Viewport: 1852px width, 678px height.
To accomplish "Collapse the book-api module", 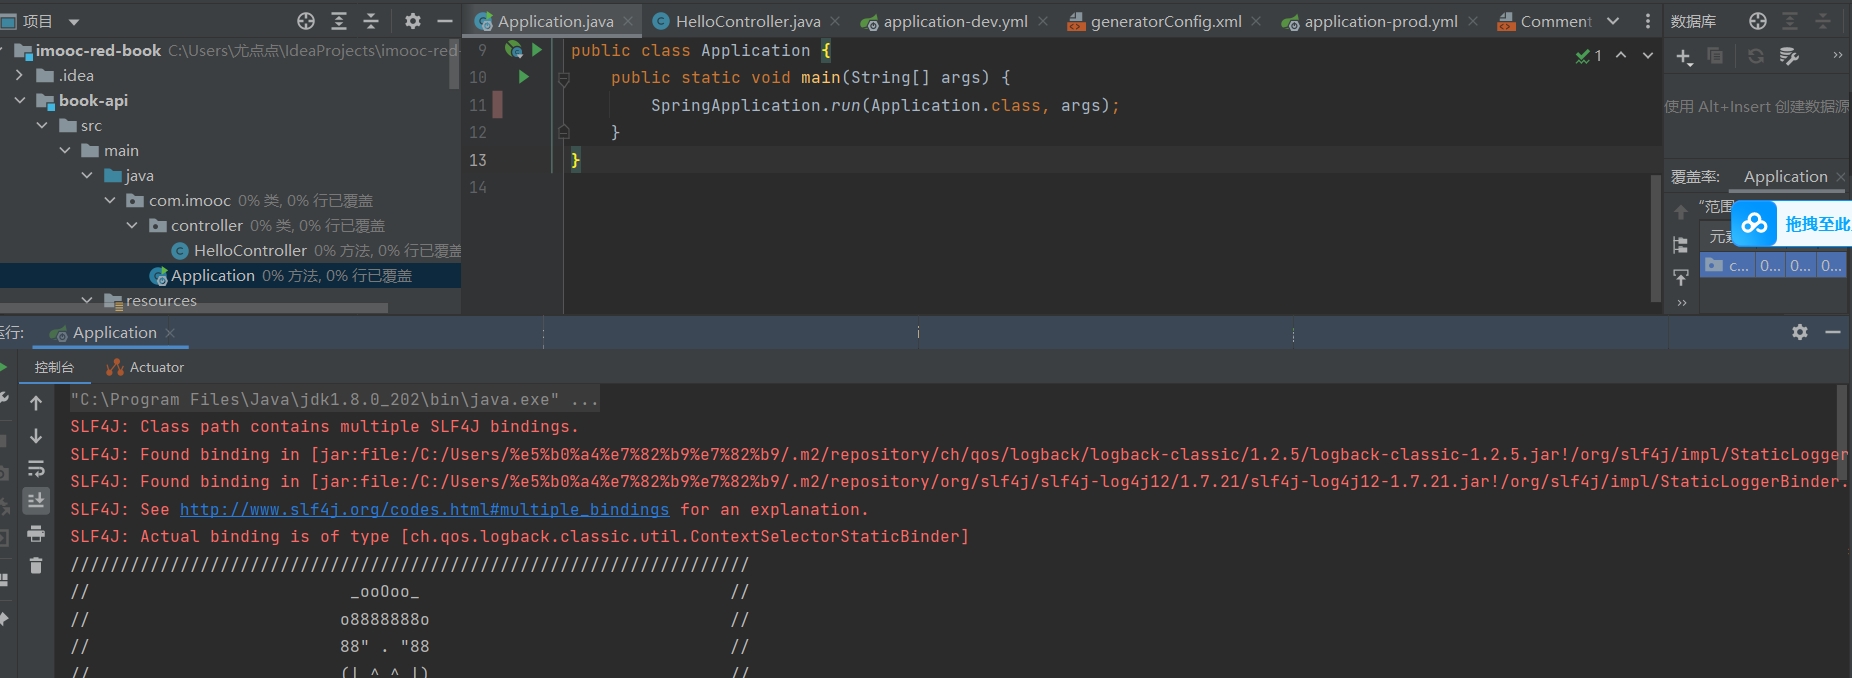I will (x=19, y=100).
